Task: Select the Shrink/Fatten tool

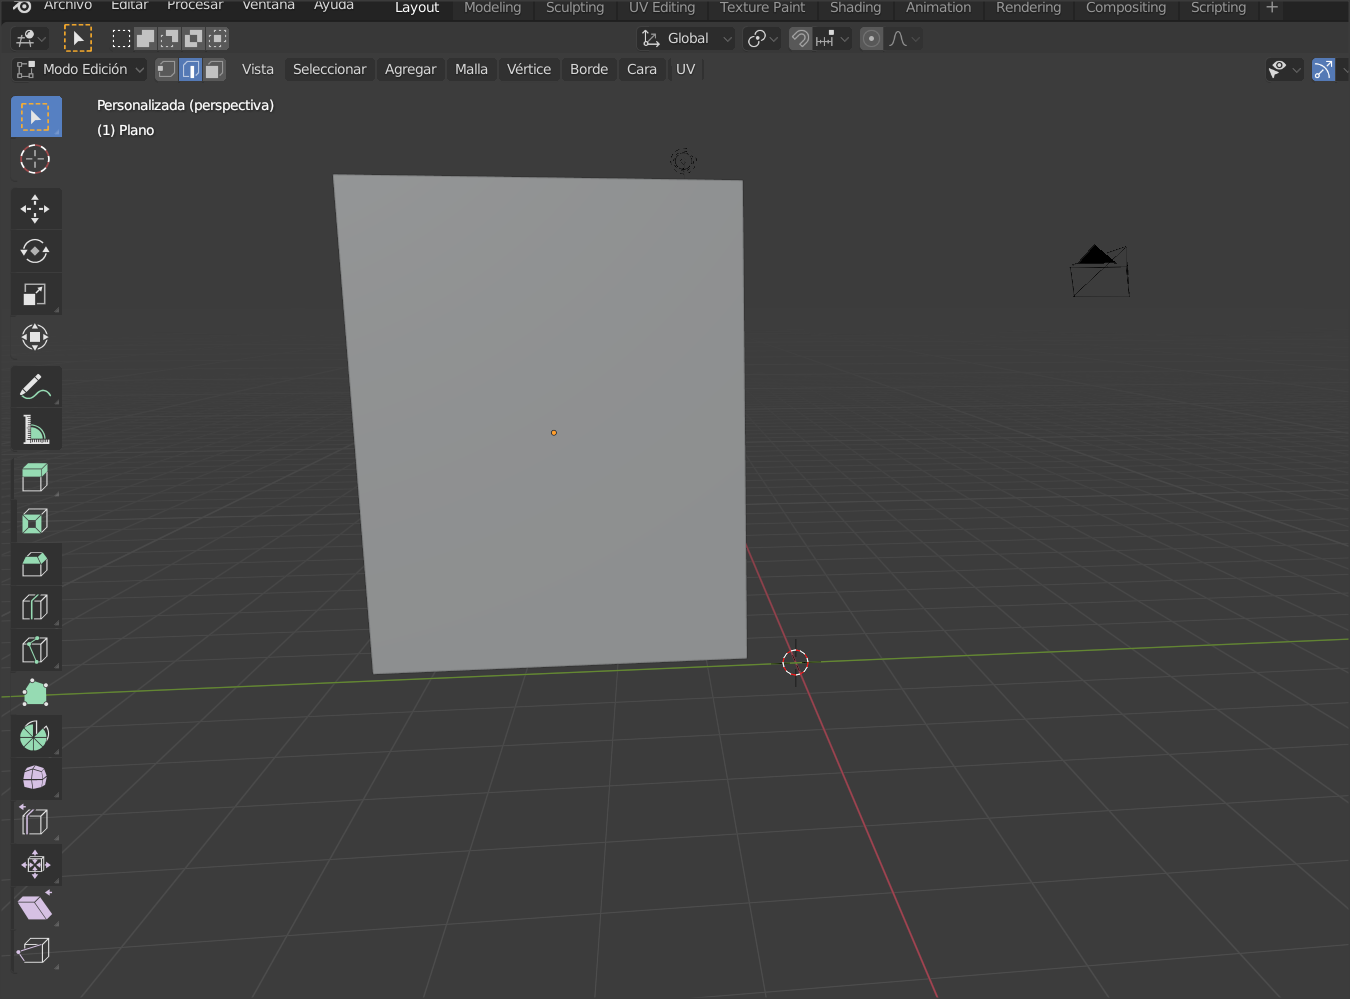Action: (x=36, y=865)
